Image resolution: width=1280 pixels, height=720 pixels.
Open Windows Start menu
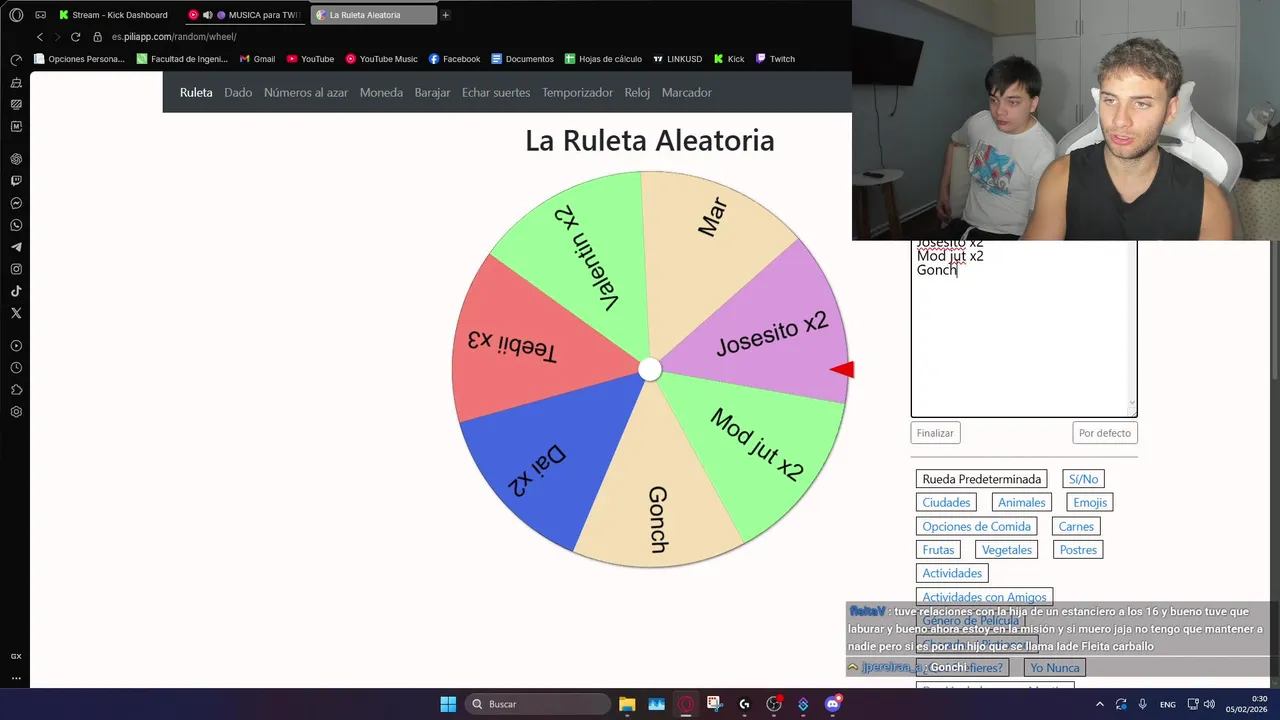(448, 704)
